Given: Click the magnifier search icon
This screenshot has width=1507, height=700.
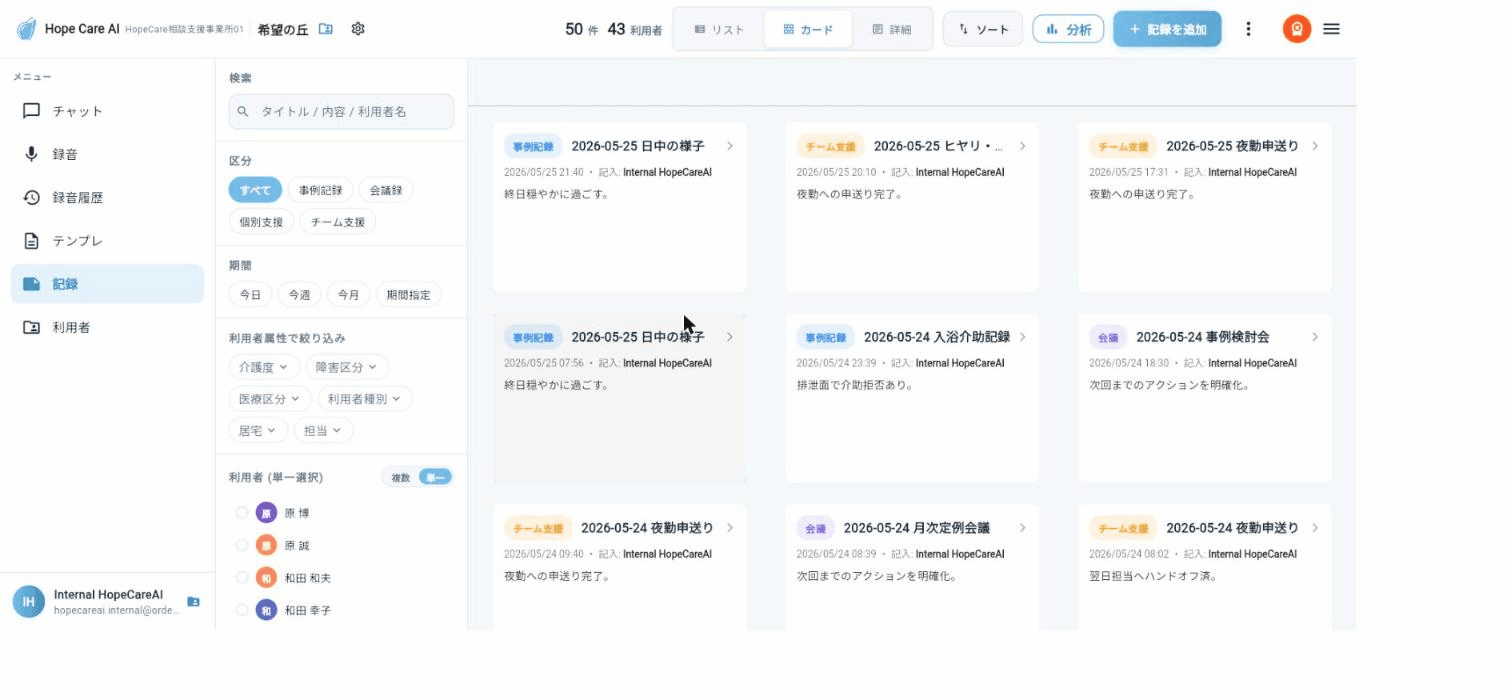Looking at the screenshot, I should click(243, 112).
